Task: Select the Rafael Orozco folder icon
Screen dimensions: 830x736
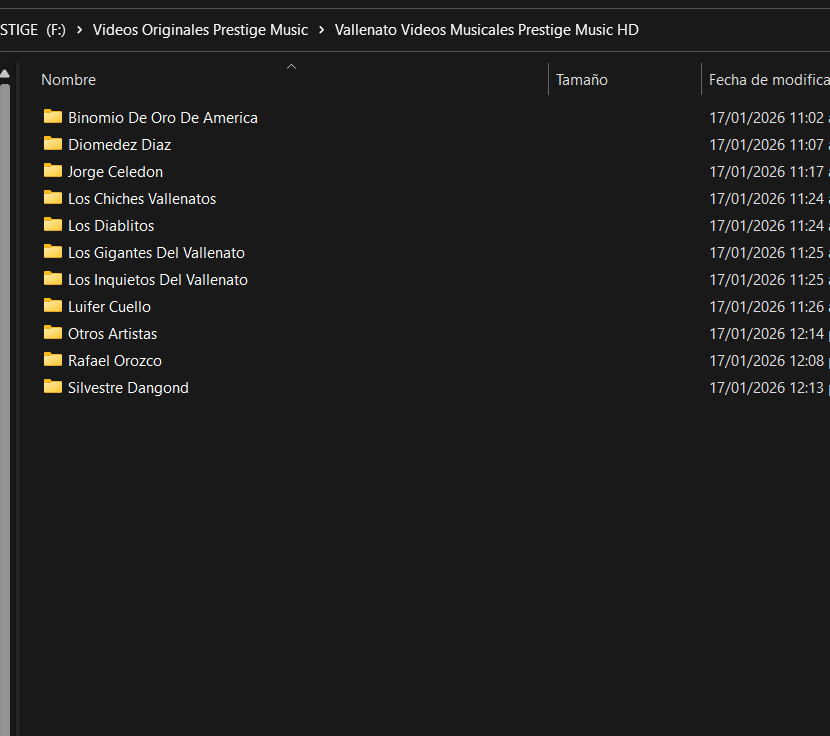Action: click(53, 360)
